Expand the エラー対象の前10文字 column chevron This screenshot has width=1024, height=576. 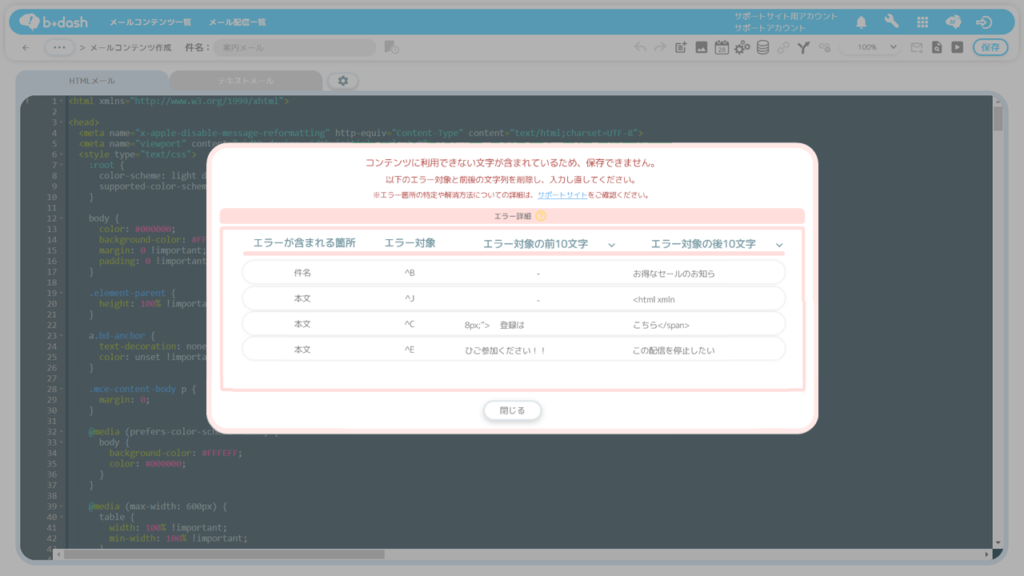click(612, 245)
